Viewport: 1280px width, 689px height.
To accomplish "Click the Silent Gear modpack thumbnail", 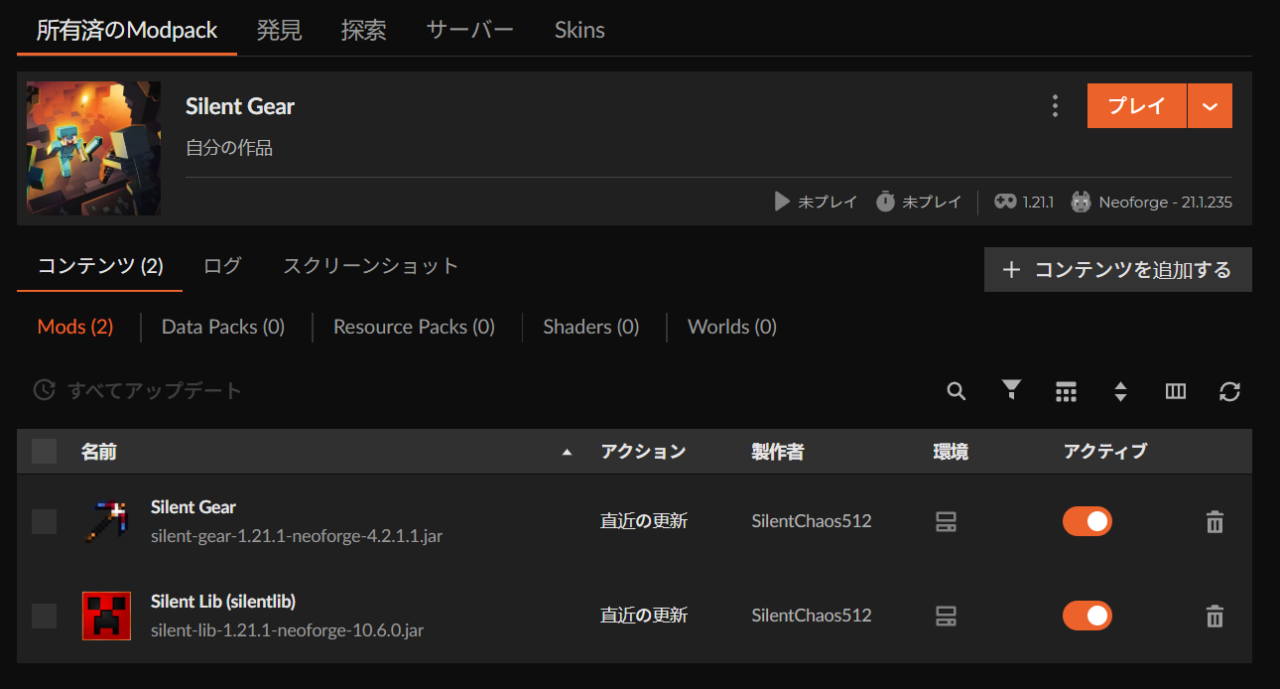I will (94, 148).
